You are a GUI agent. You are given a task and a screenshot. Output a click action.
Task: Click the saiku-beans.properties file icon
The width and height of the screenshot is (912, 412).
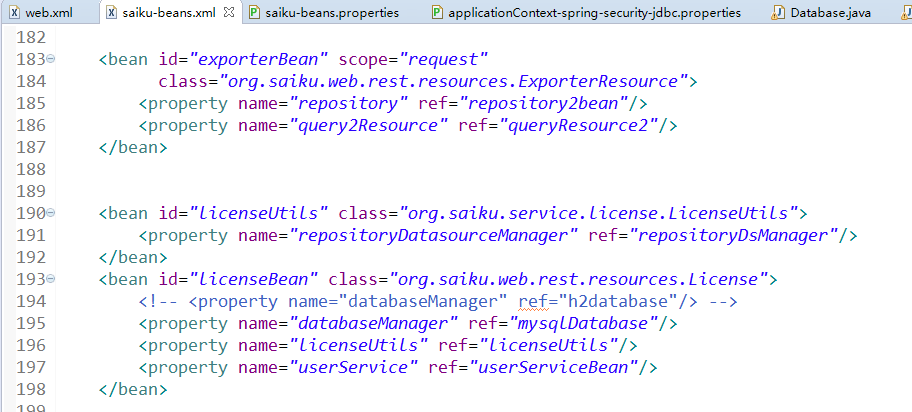(x=254, y=12)
